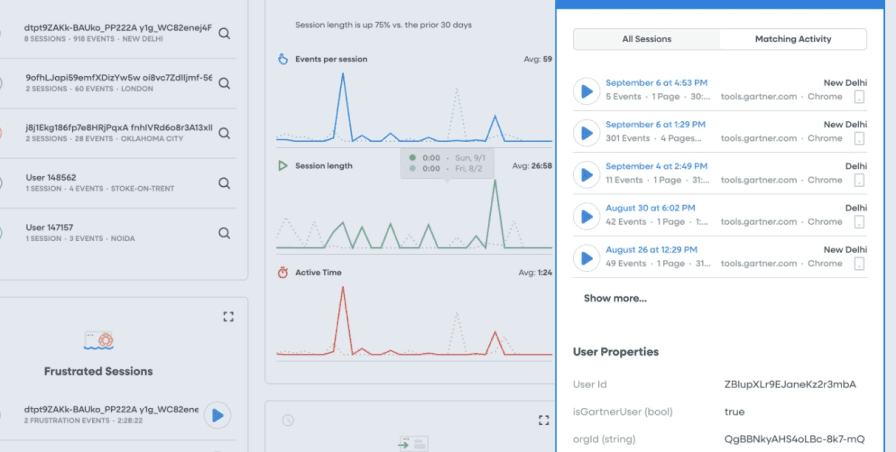Viewport: 896px width, 452px height.
Task: Click the Active Time stopwatch icon
Action: (x=282, y=273)
